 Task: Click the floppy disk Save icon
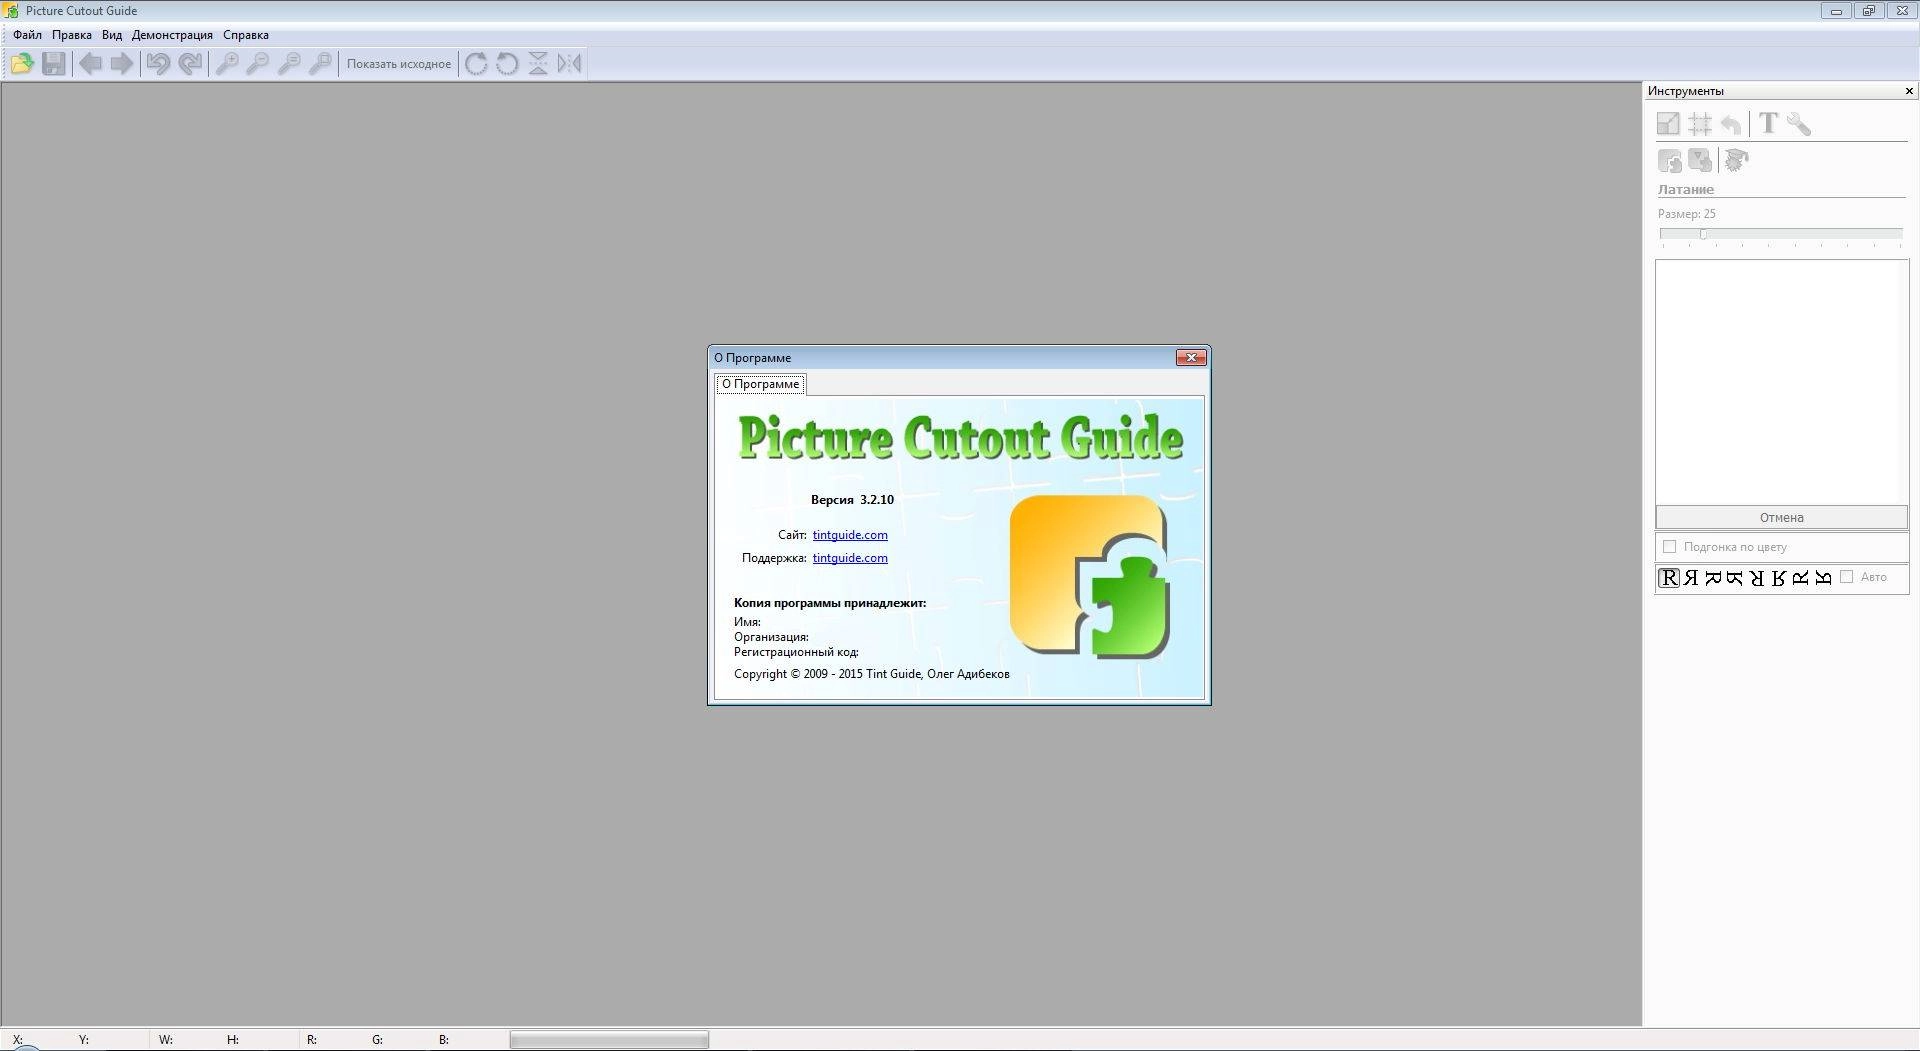53,64
